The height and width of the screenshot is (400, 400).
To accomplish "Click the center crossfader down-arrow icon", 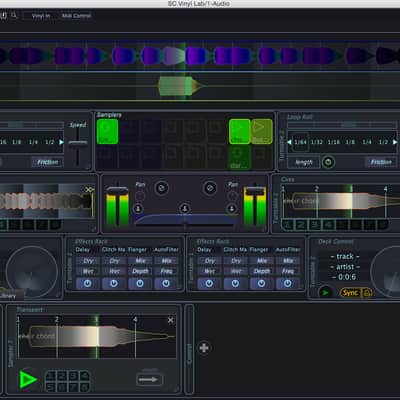I will pos(185,209).
